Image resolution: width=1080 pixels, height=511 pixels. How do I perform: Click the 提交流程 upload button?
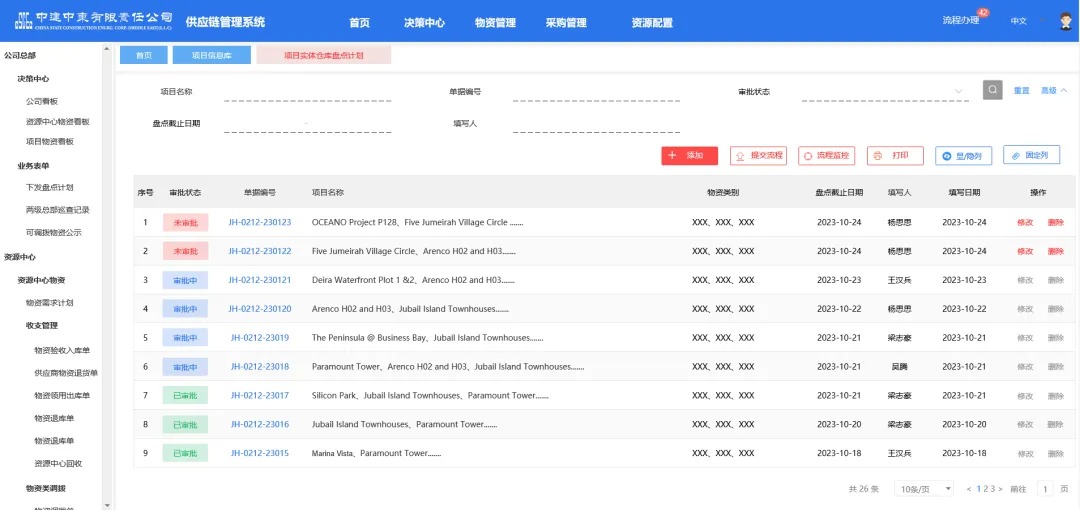(x=758, y=156)
